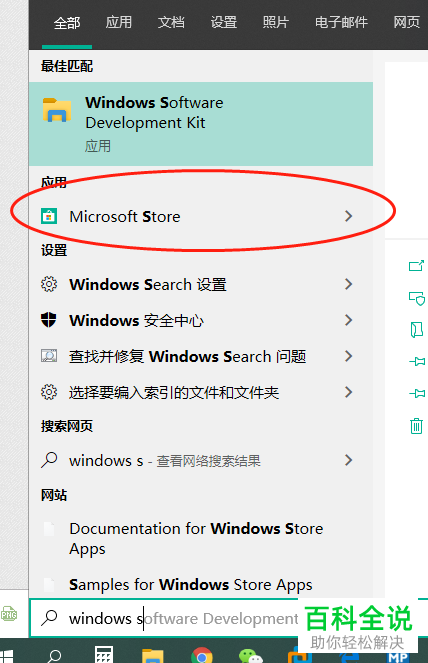Switch to the 照片 tab
The image size is (428, 663).
pos(276,22)
